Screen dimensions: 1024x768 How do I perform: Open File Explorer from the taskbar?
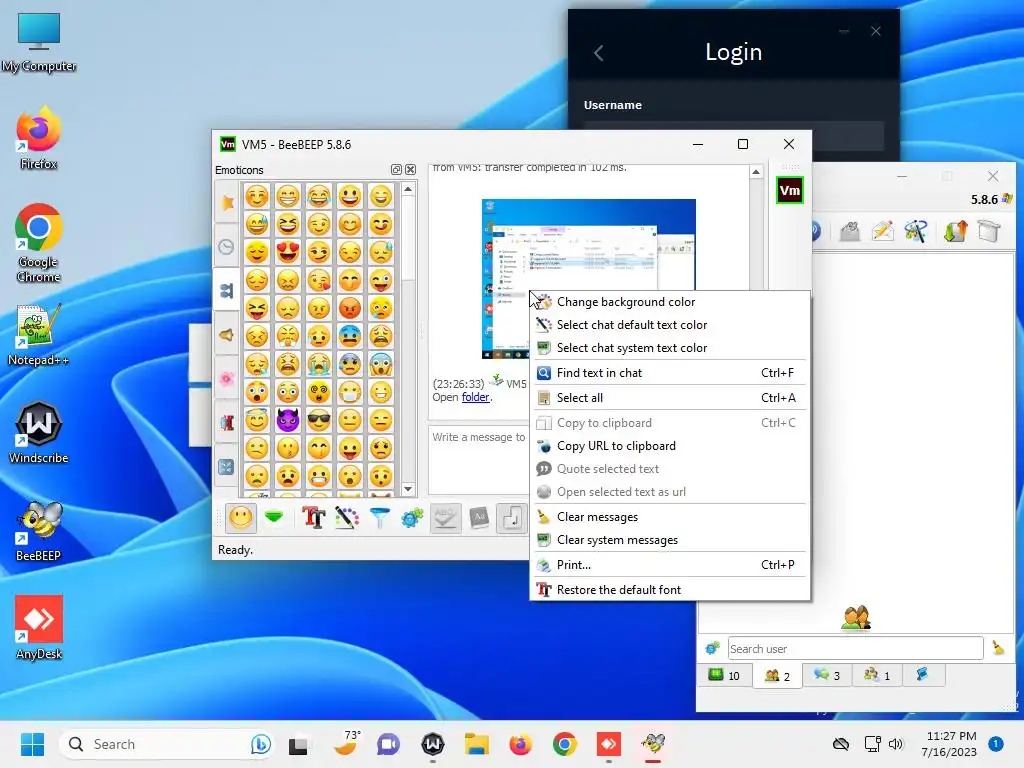[477, 744]
